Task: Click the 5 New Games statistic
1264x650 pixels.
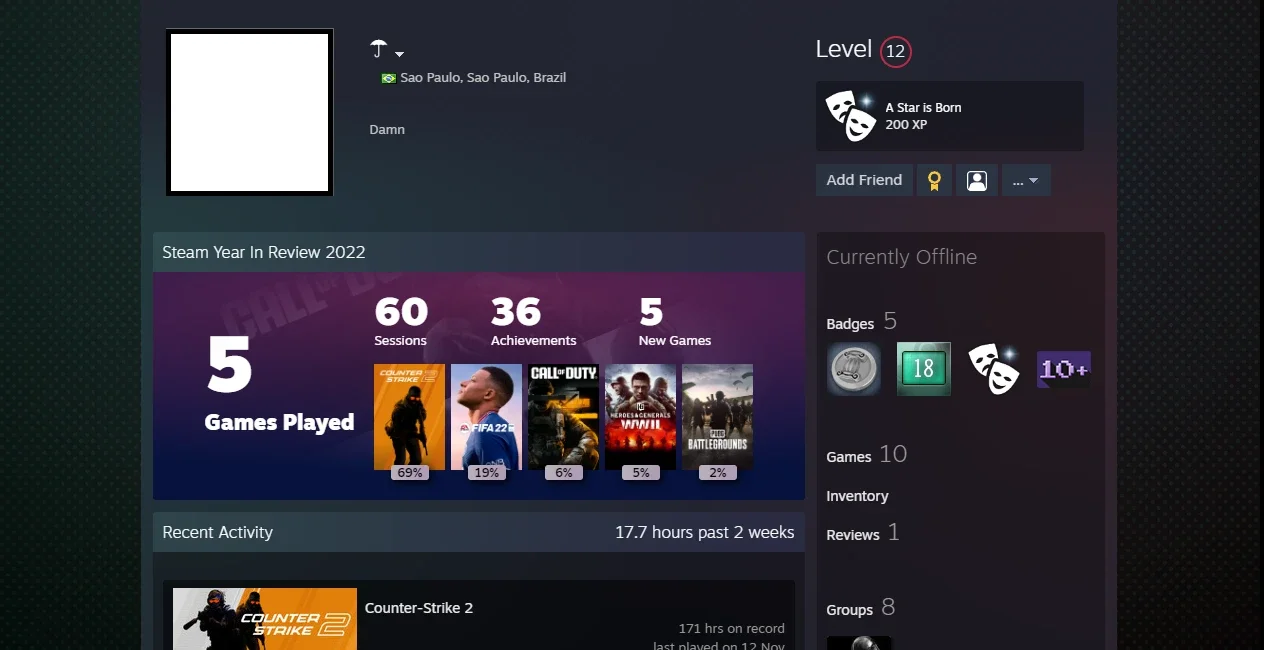Action: tap(675, 322)
